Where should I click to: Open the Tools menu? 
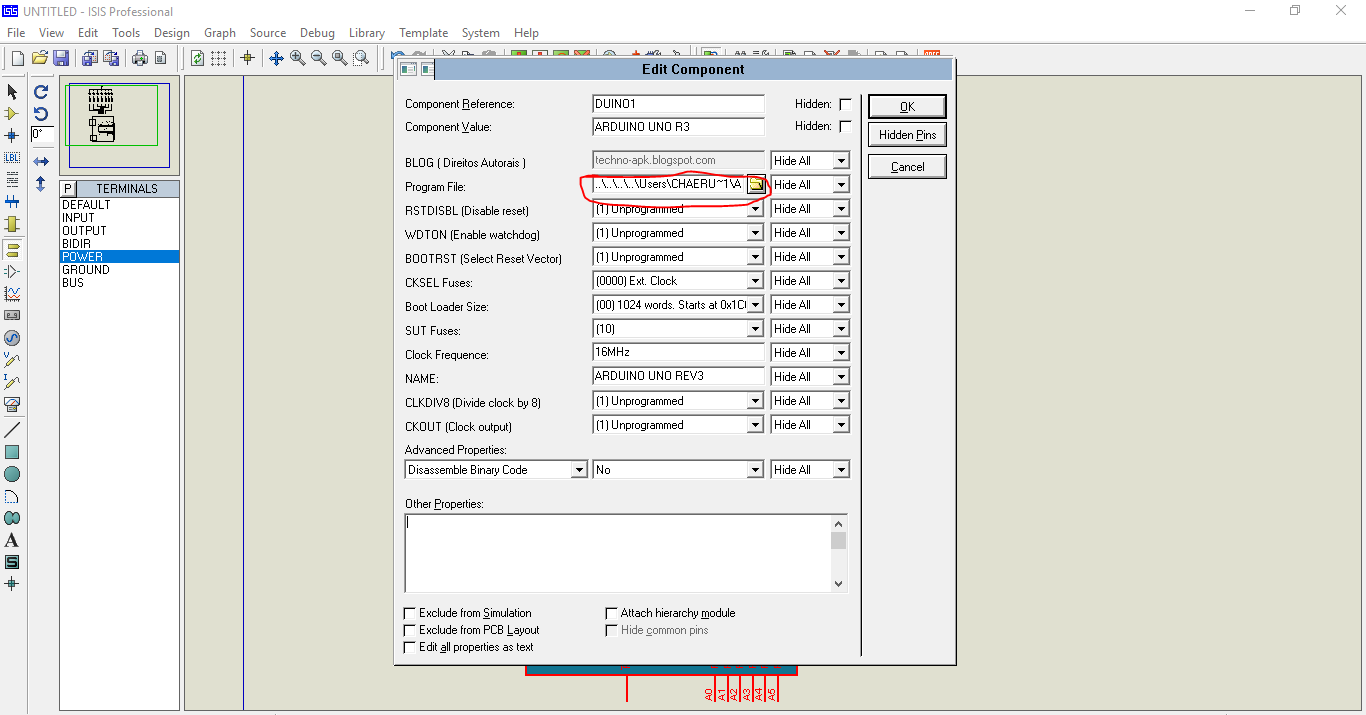126,33
